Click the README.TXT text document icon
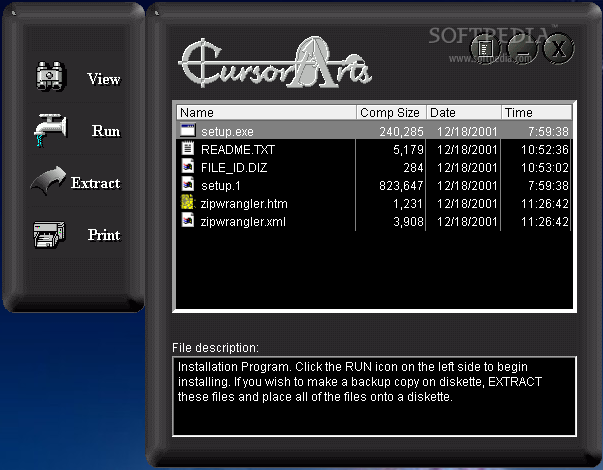This screenshot has height=470, width=603. tap(188, 148)
